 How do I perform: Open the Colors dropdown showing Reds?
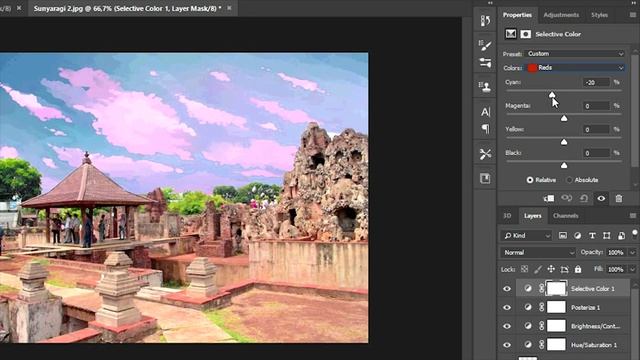click(575, 68)
